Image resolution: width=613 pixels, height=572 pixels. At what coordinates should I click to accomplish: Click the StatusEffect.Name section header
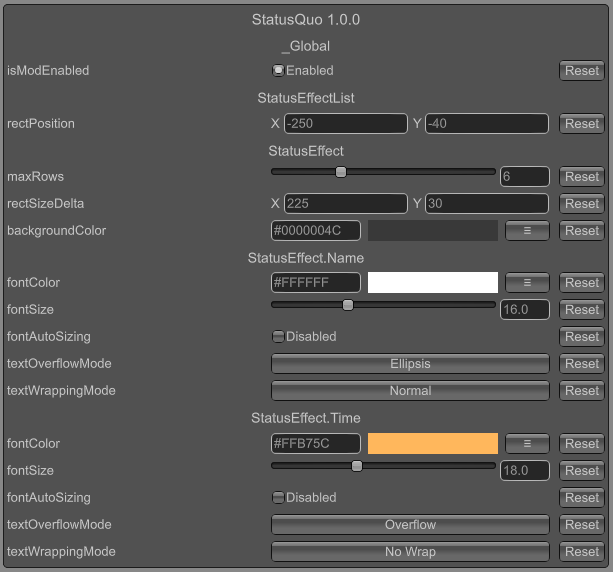click(x=306, y=258)
